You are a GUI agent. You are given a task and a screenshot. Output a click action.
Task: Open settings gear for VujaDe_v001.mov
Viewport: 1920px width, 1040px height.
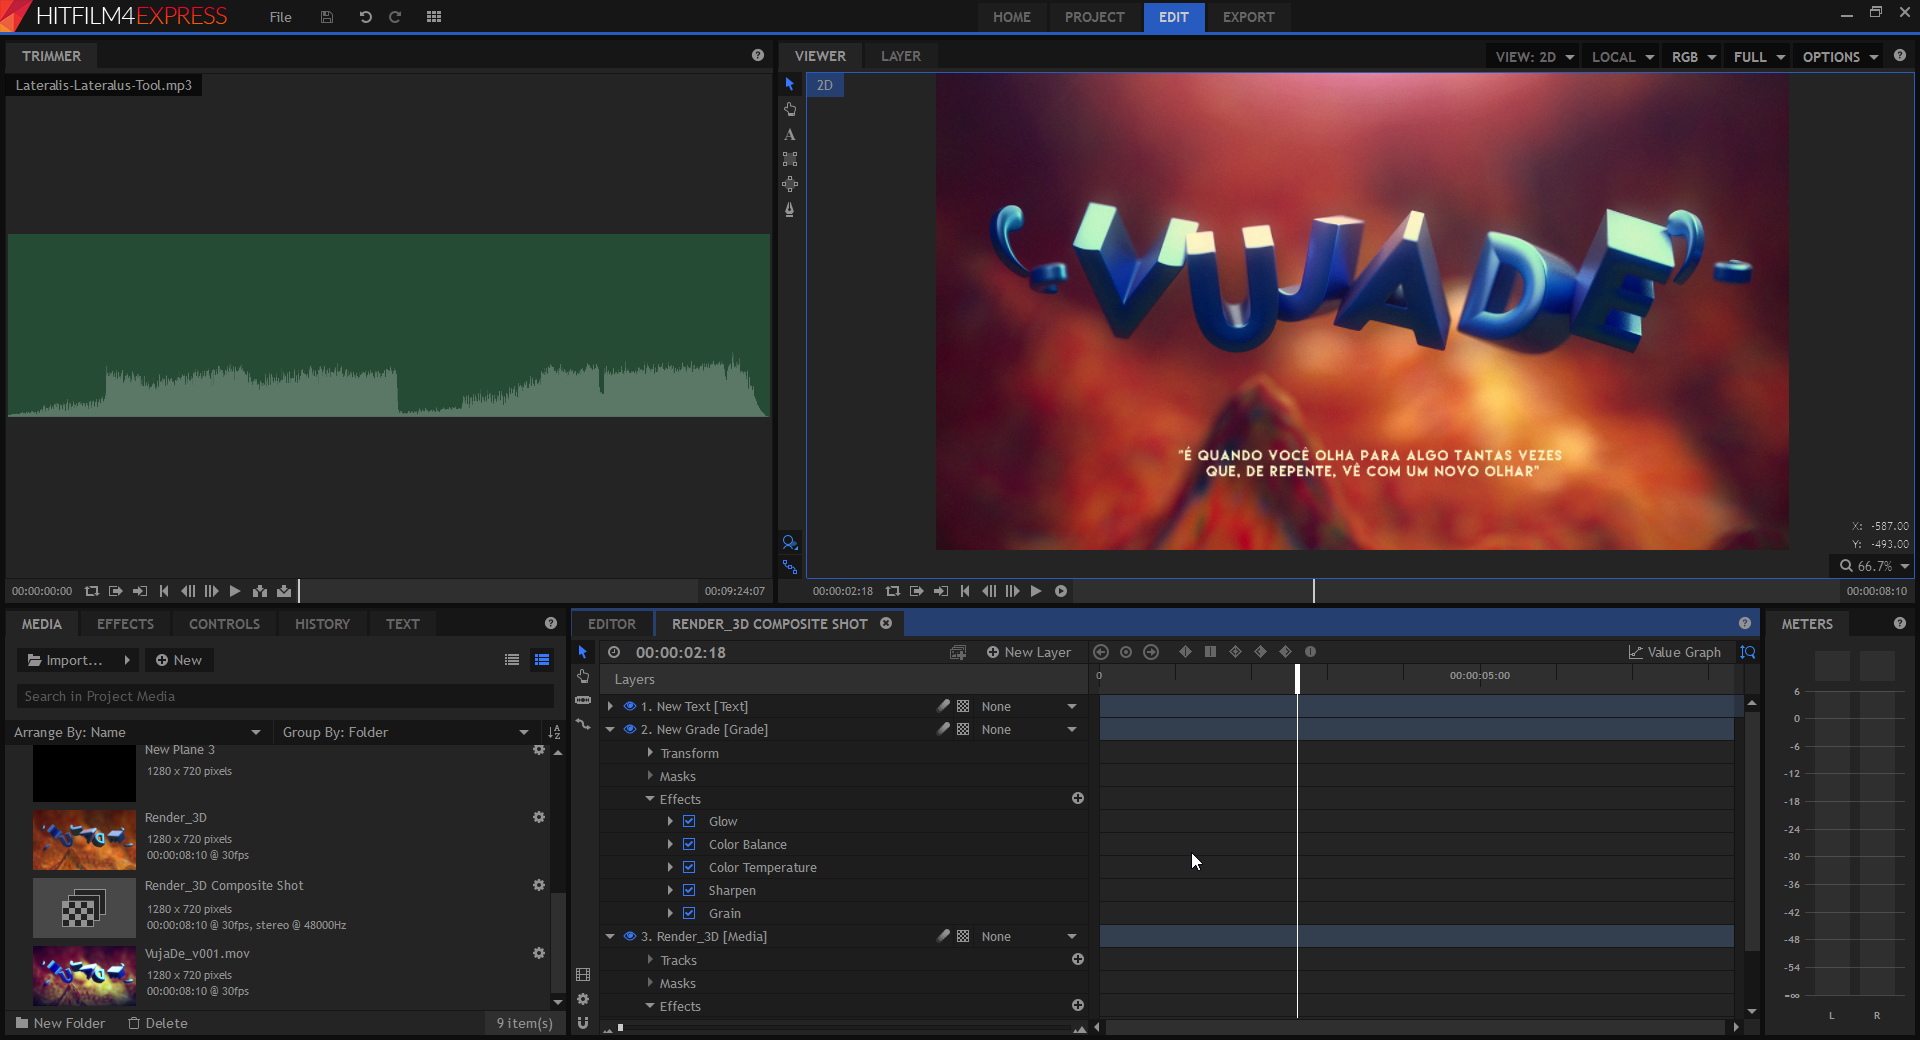(539, 953)
